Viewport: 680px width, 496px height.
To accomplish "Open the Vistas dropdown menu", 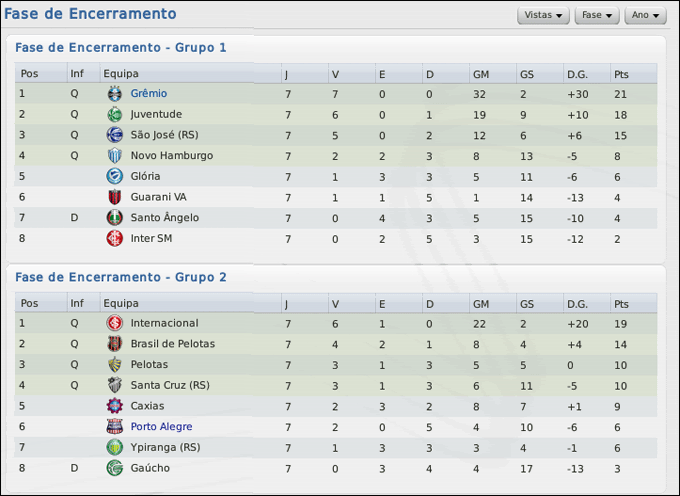I will pos(543,16).
